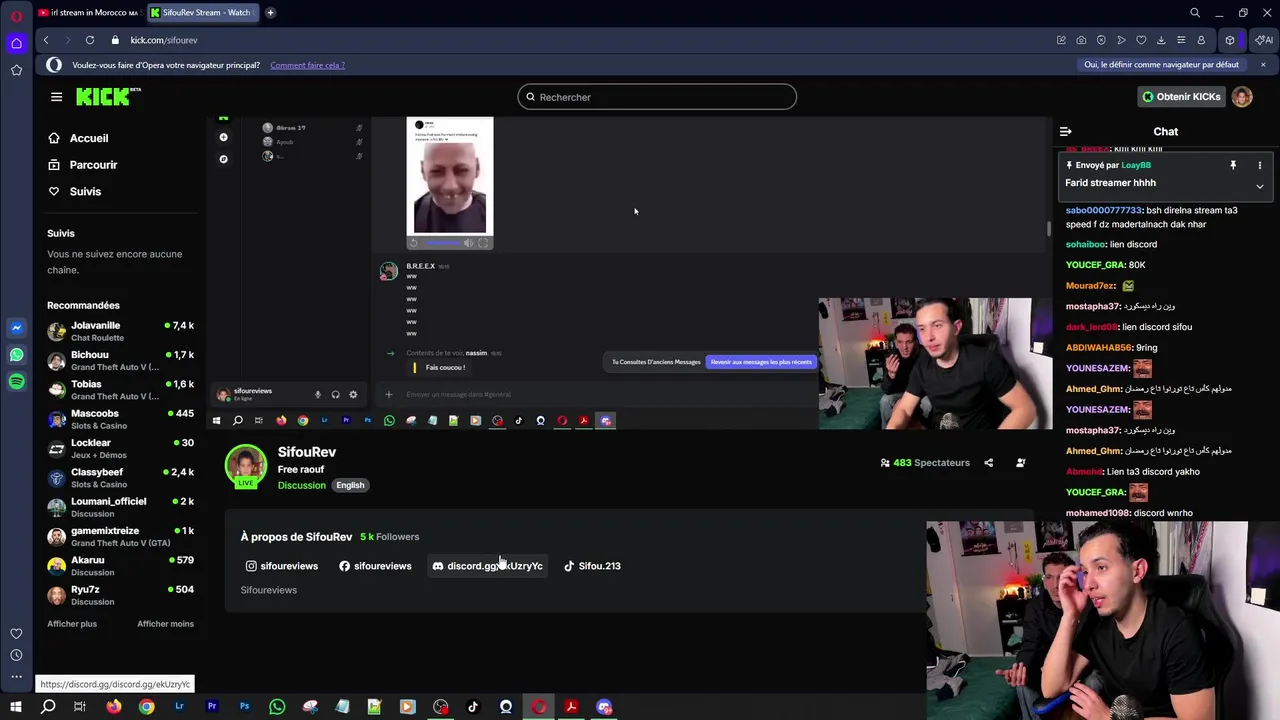Open the send/flow arrow icon in the toolbar
This screenshot has width=1280, height=720.
click(1121, 40)
